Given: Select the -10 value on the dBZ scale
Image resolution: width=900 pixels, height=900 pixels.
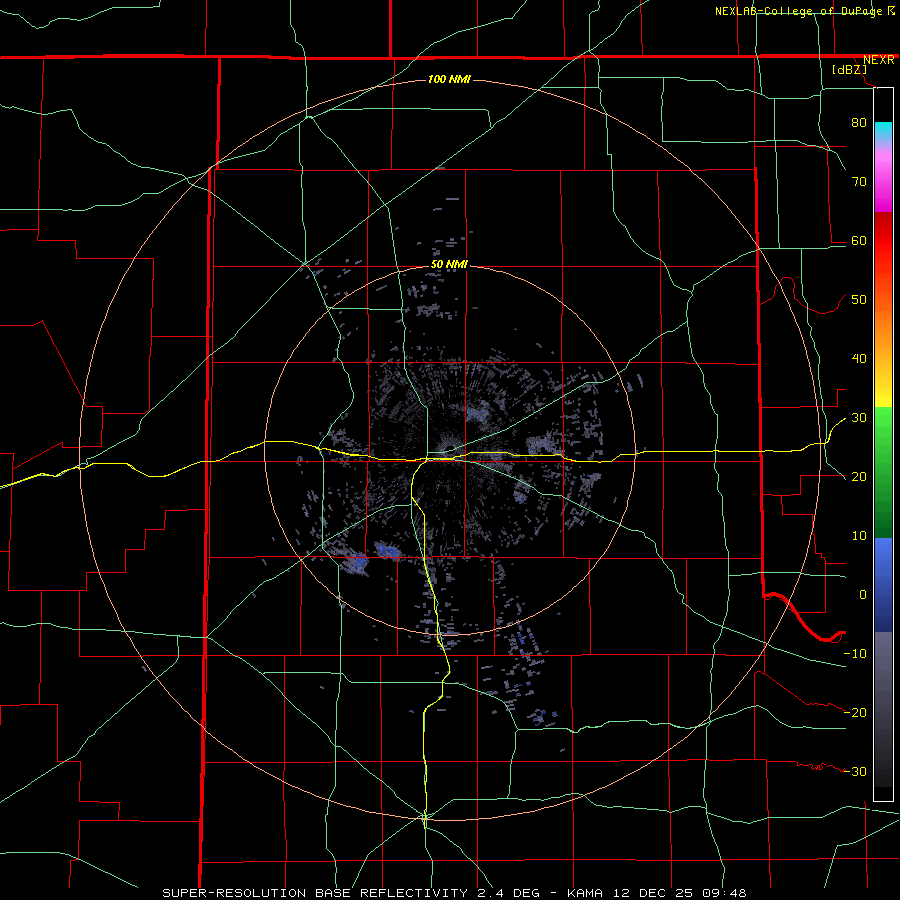Looking at the screenshot, I should pos(855,654).
